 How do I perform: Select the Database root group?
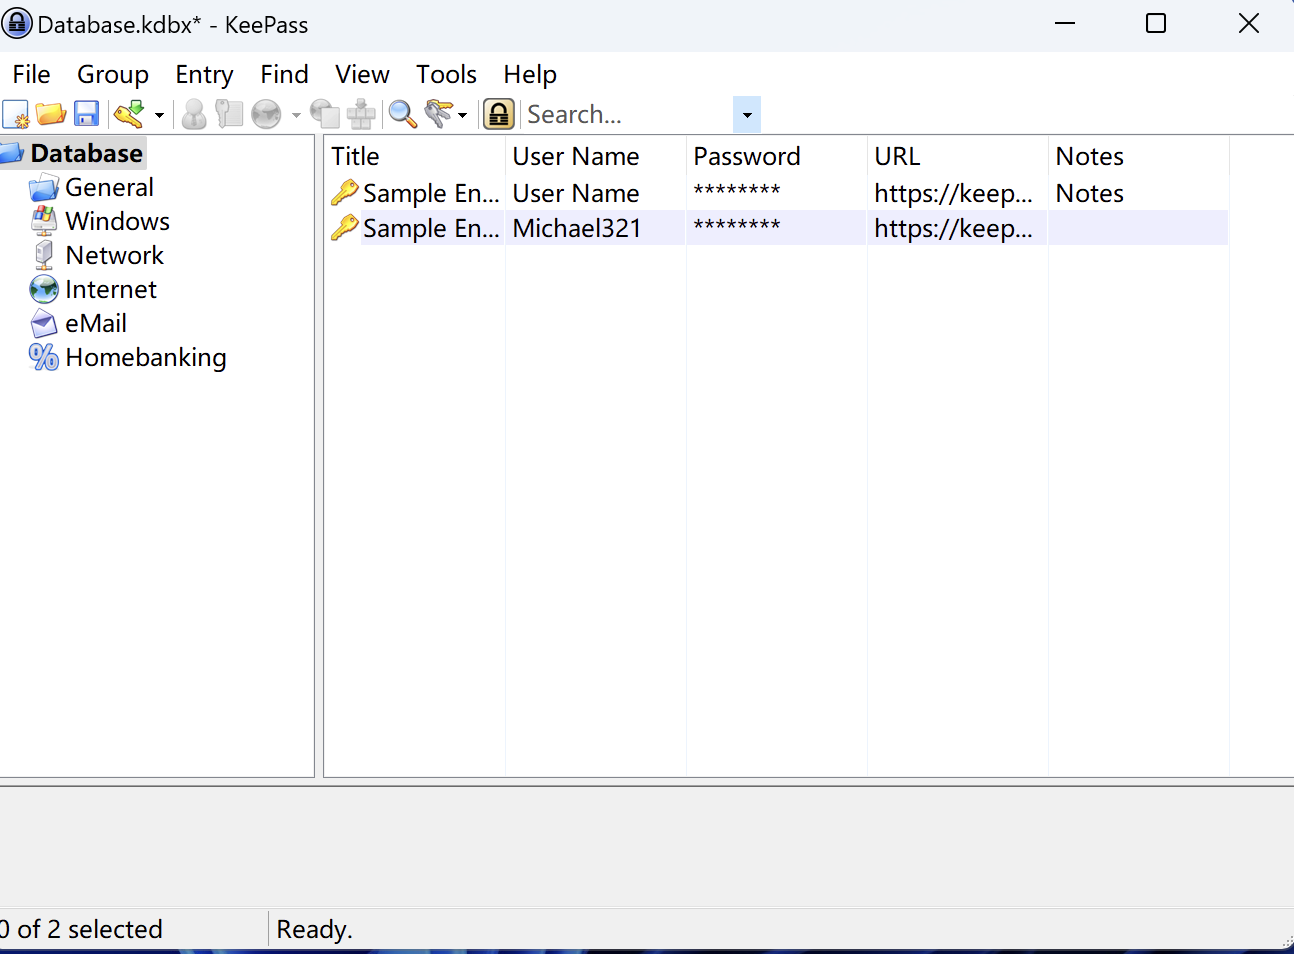coord(87,153)
